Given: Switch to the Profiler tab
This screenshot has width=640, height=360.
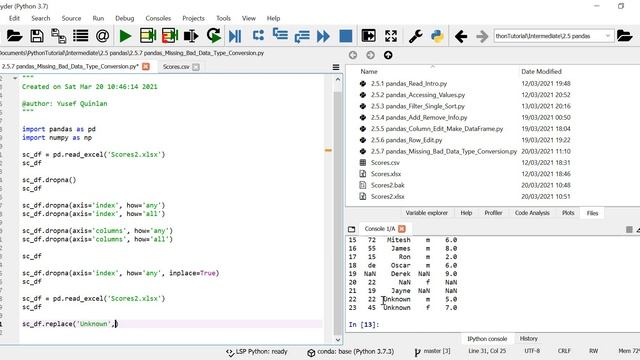Looking at the screenshot, I should click(x=493, y=213).
